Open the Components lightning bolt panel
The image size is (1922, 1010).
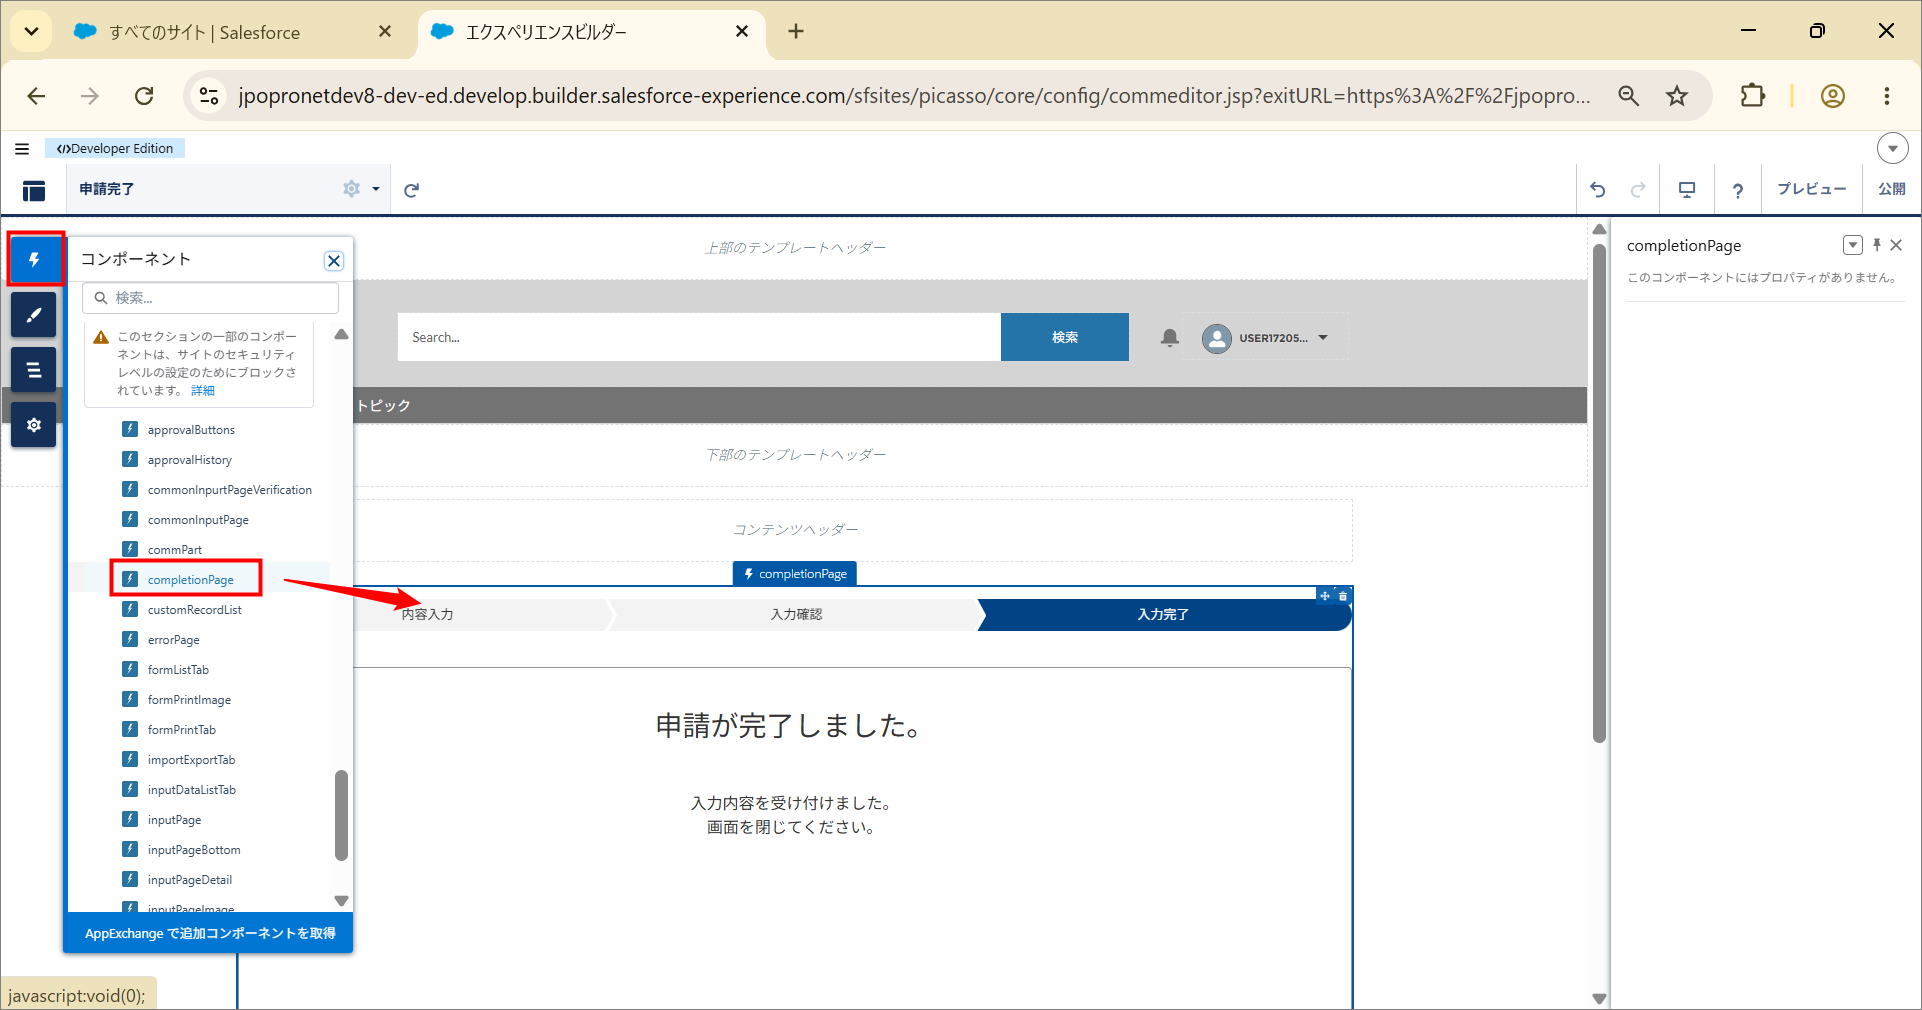click(x=35, y=260)
